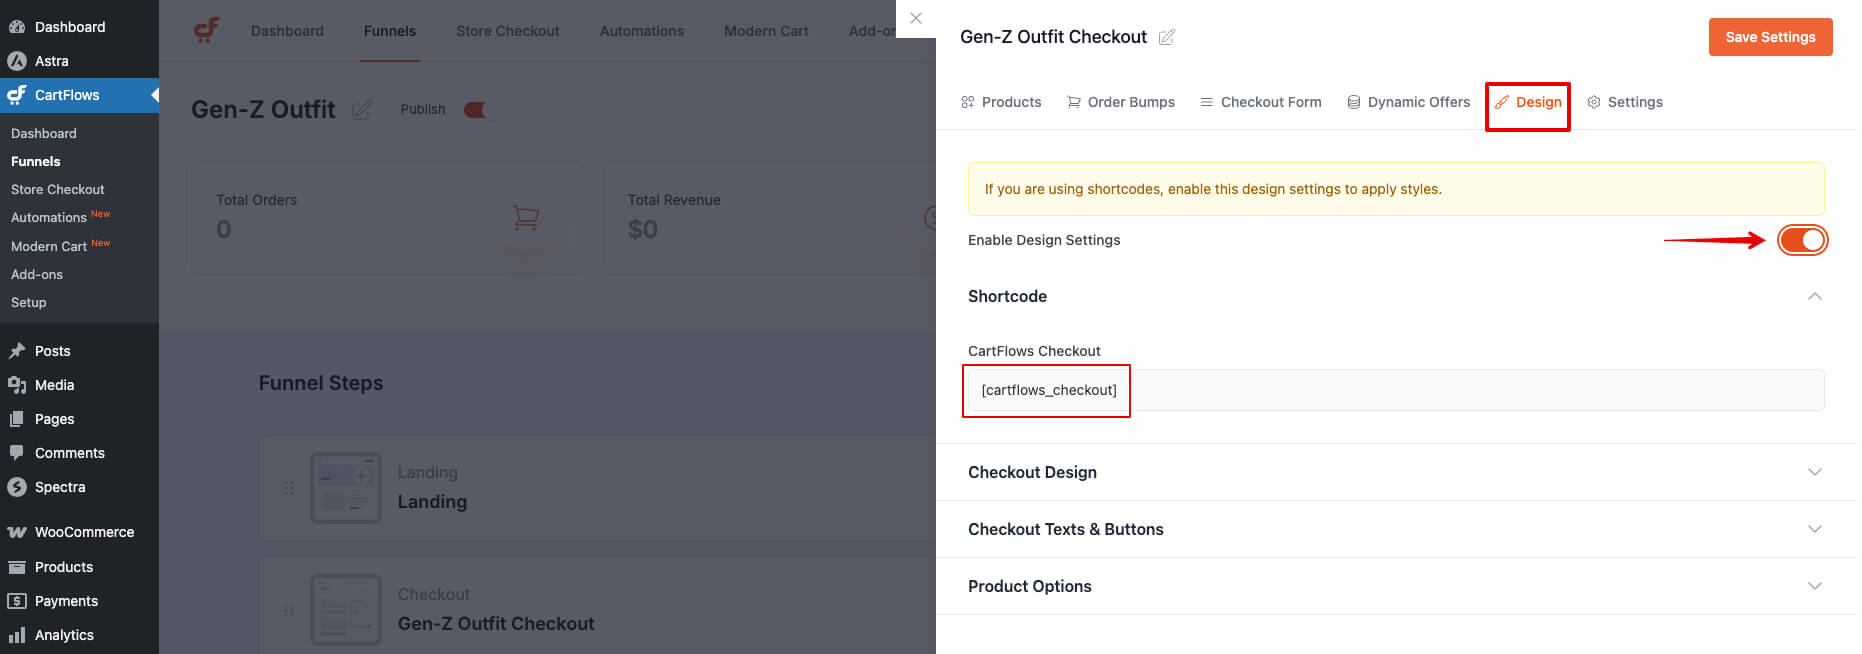Click the Total Revenue $0 value
The image size is (1862, 654).
(642, 230)
